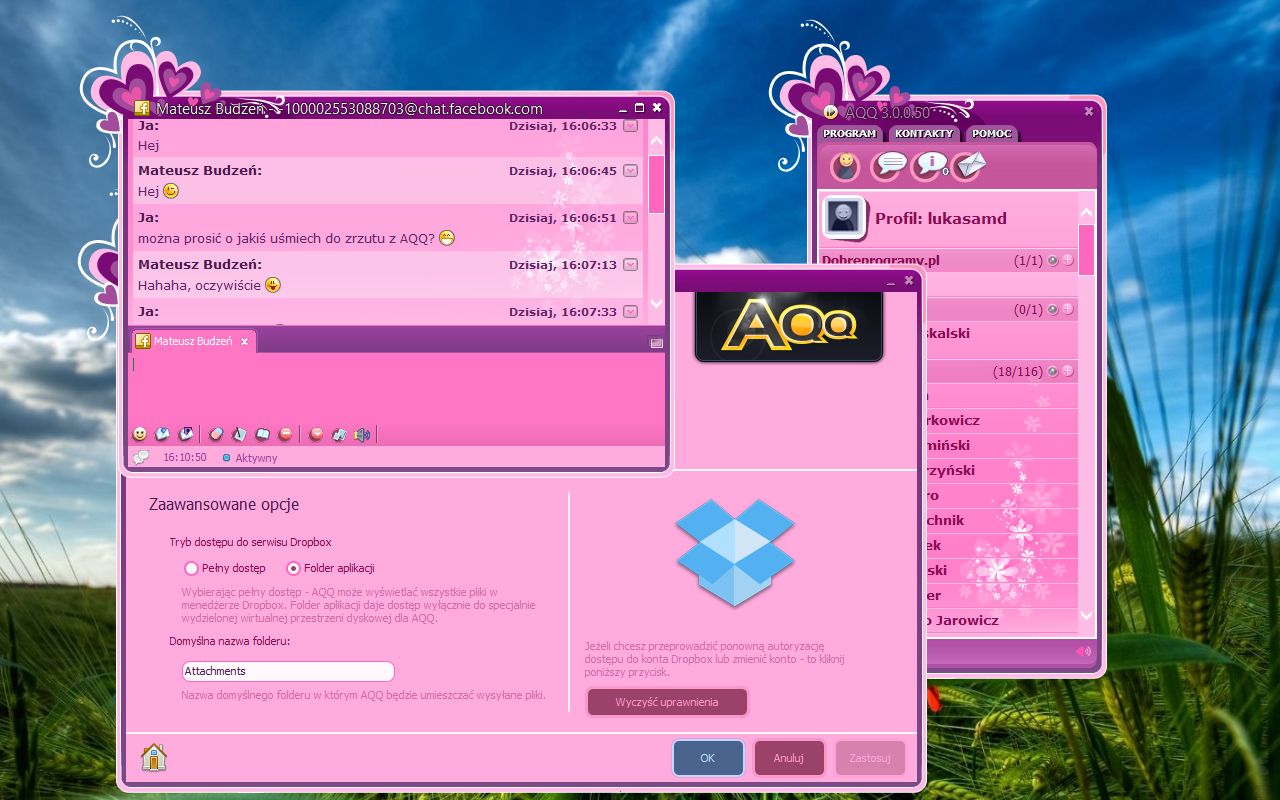Click the AQQ title icon in main window
Viewport: 1280px width, 800px height.
[831, 111]
